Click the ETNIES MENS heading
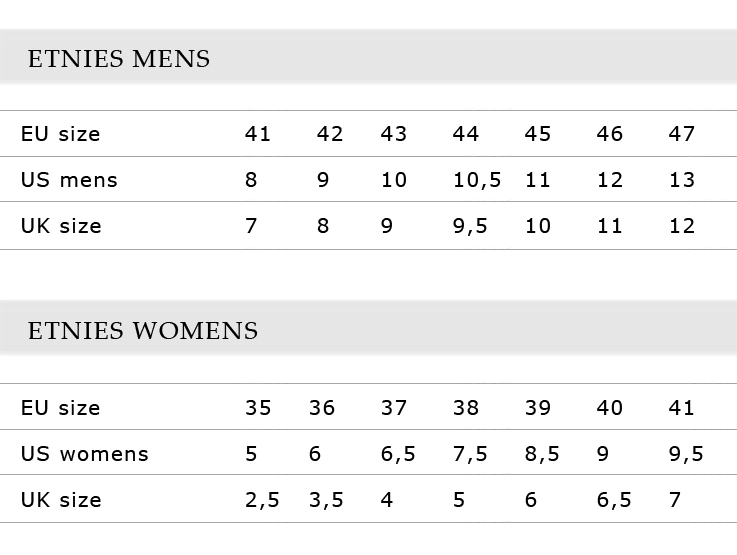 pos(119,59)
